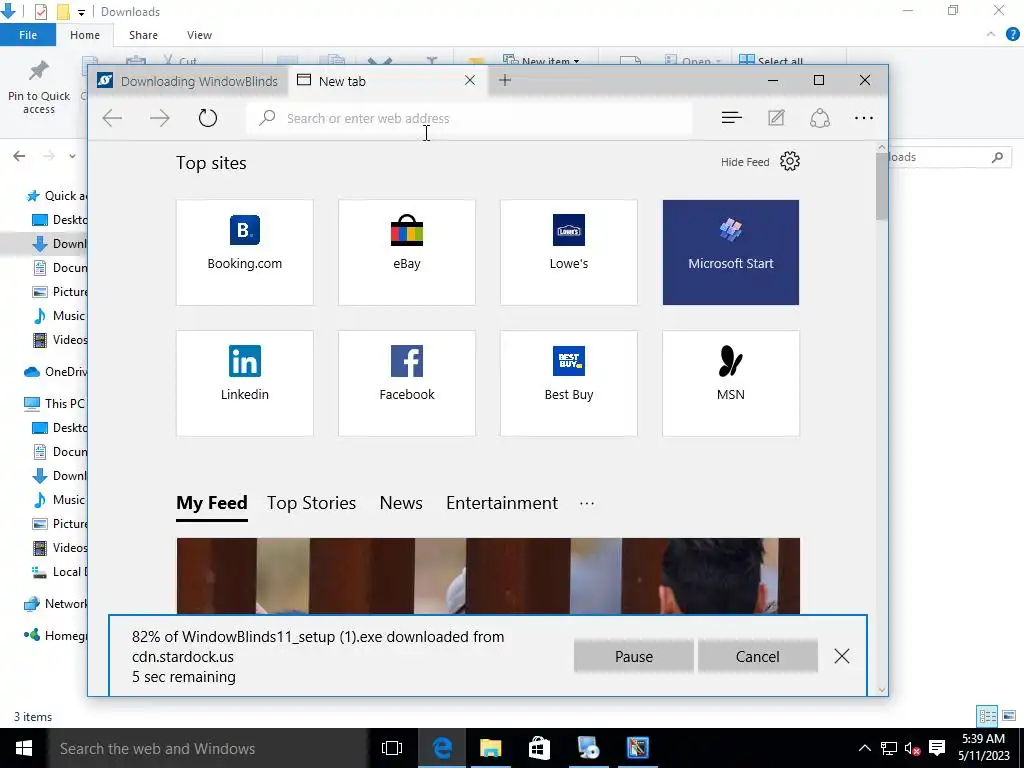This screenshot has width=1024, height=768.
Task: Close the New tab tab
Action: (470, 80)
